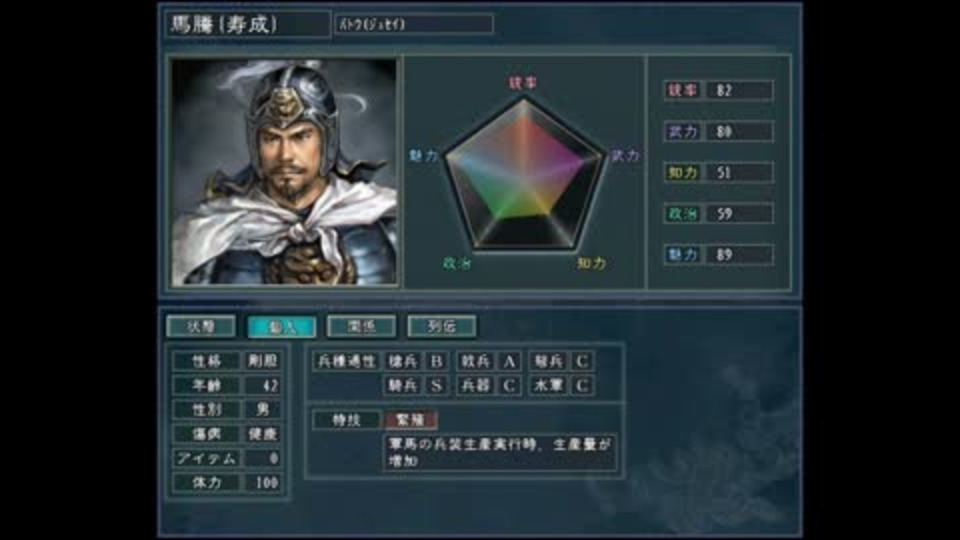
Task: Click the katakana name reading field
Action: point(413,24)
